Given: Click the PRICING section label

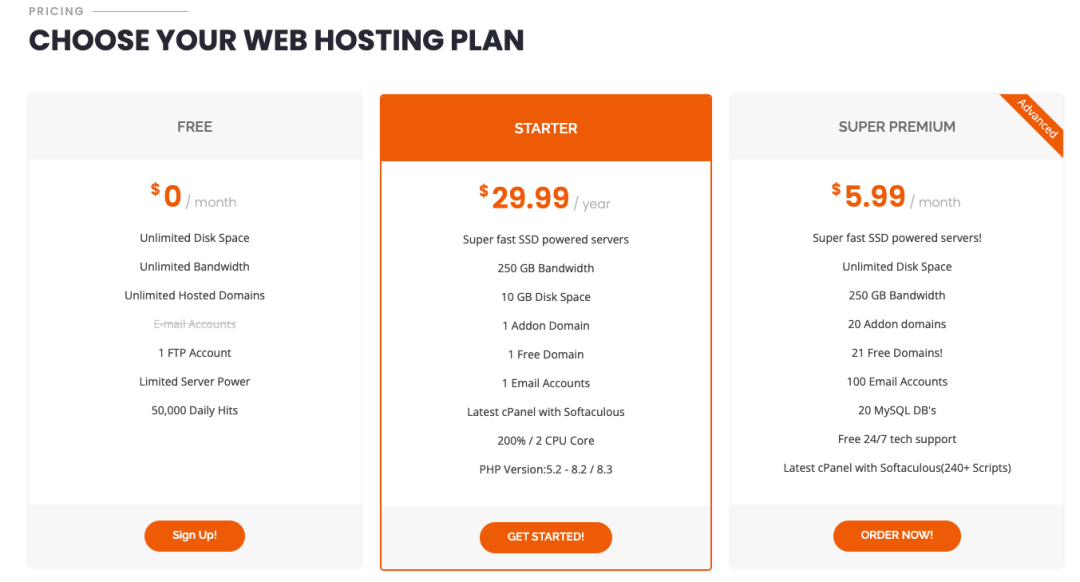Looking at the screenshot, I should click(56, 11).
